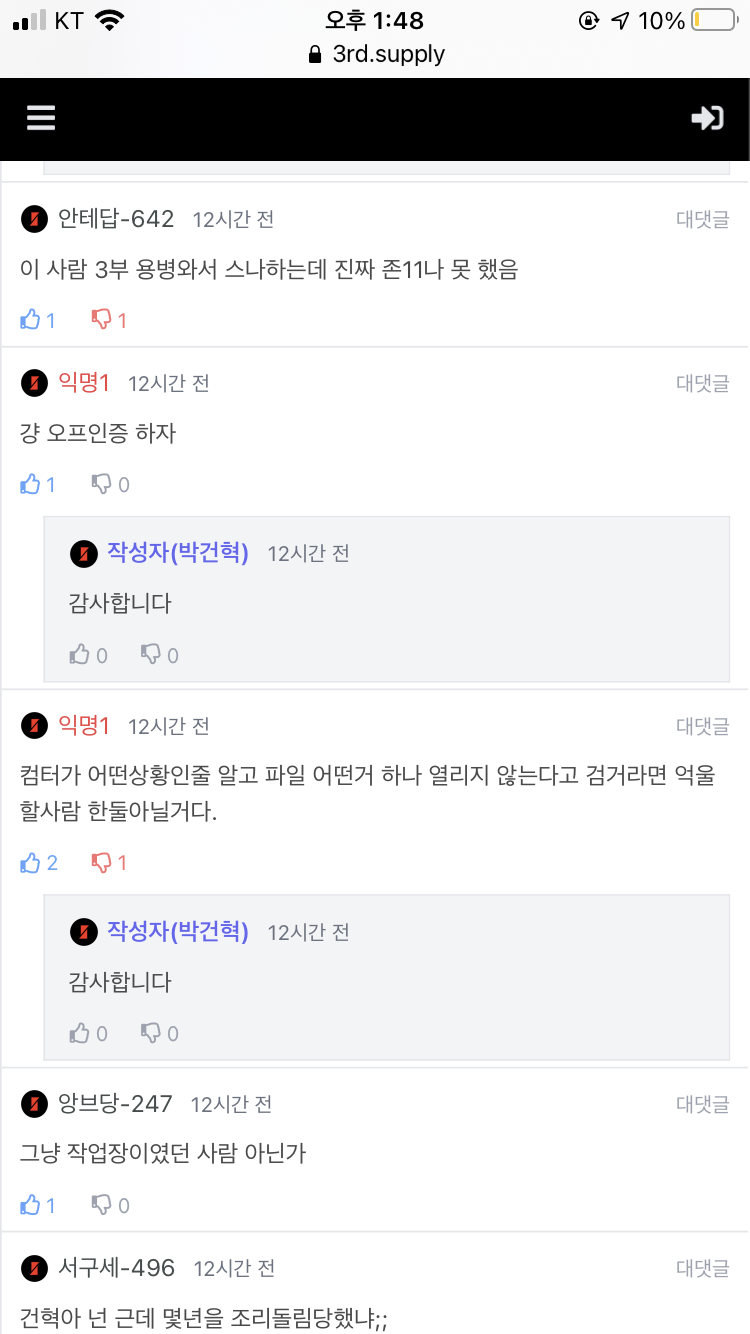
Task: Like the first 작성자(박건혁) reply
Action: (x=81, y=655)
